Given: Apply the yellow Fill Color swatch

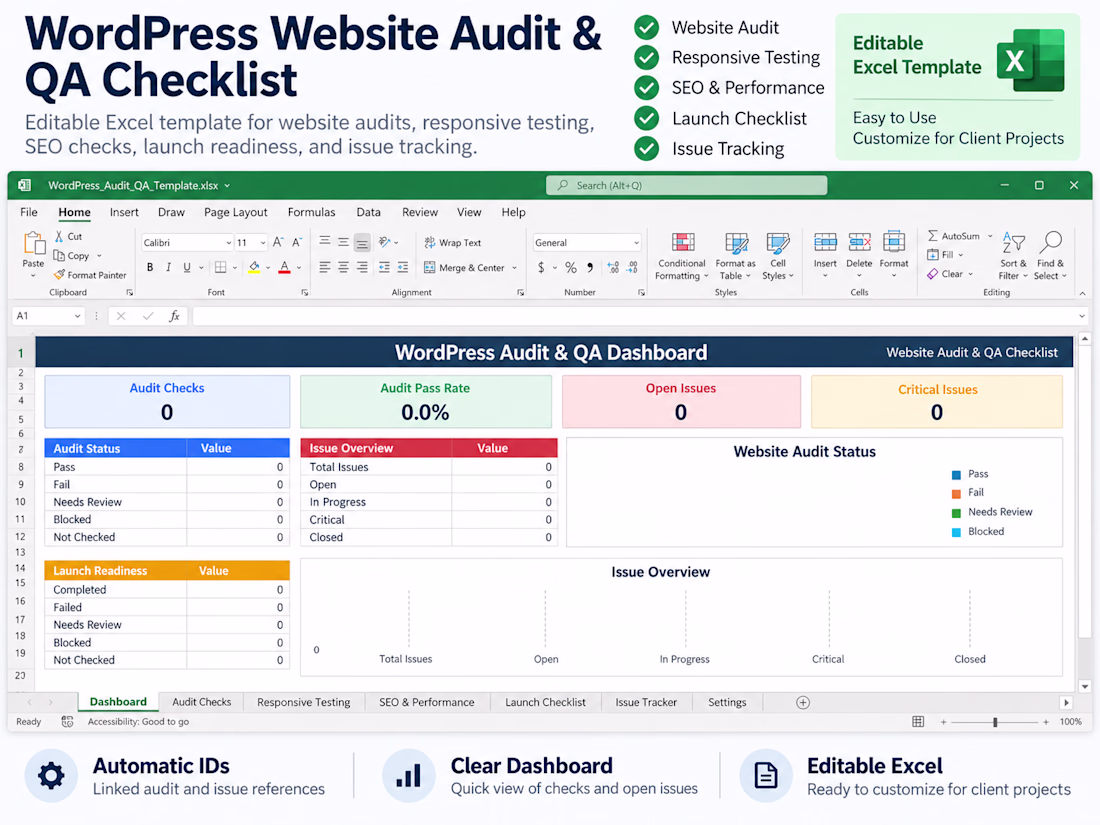Looking at the screenshot, I should 254,267.
